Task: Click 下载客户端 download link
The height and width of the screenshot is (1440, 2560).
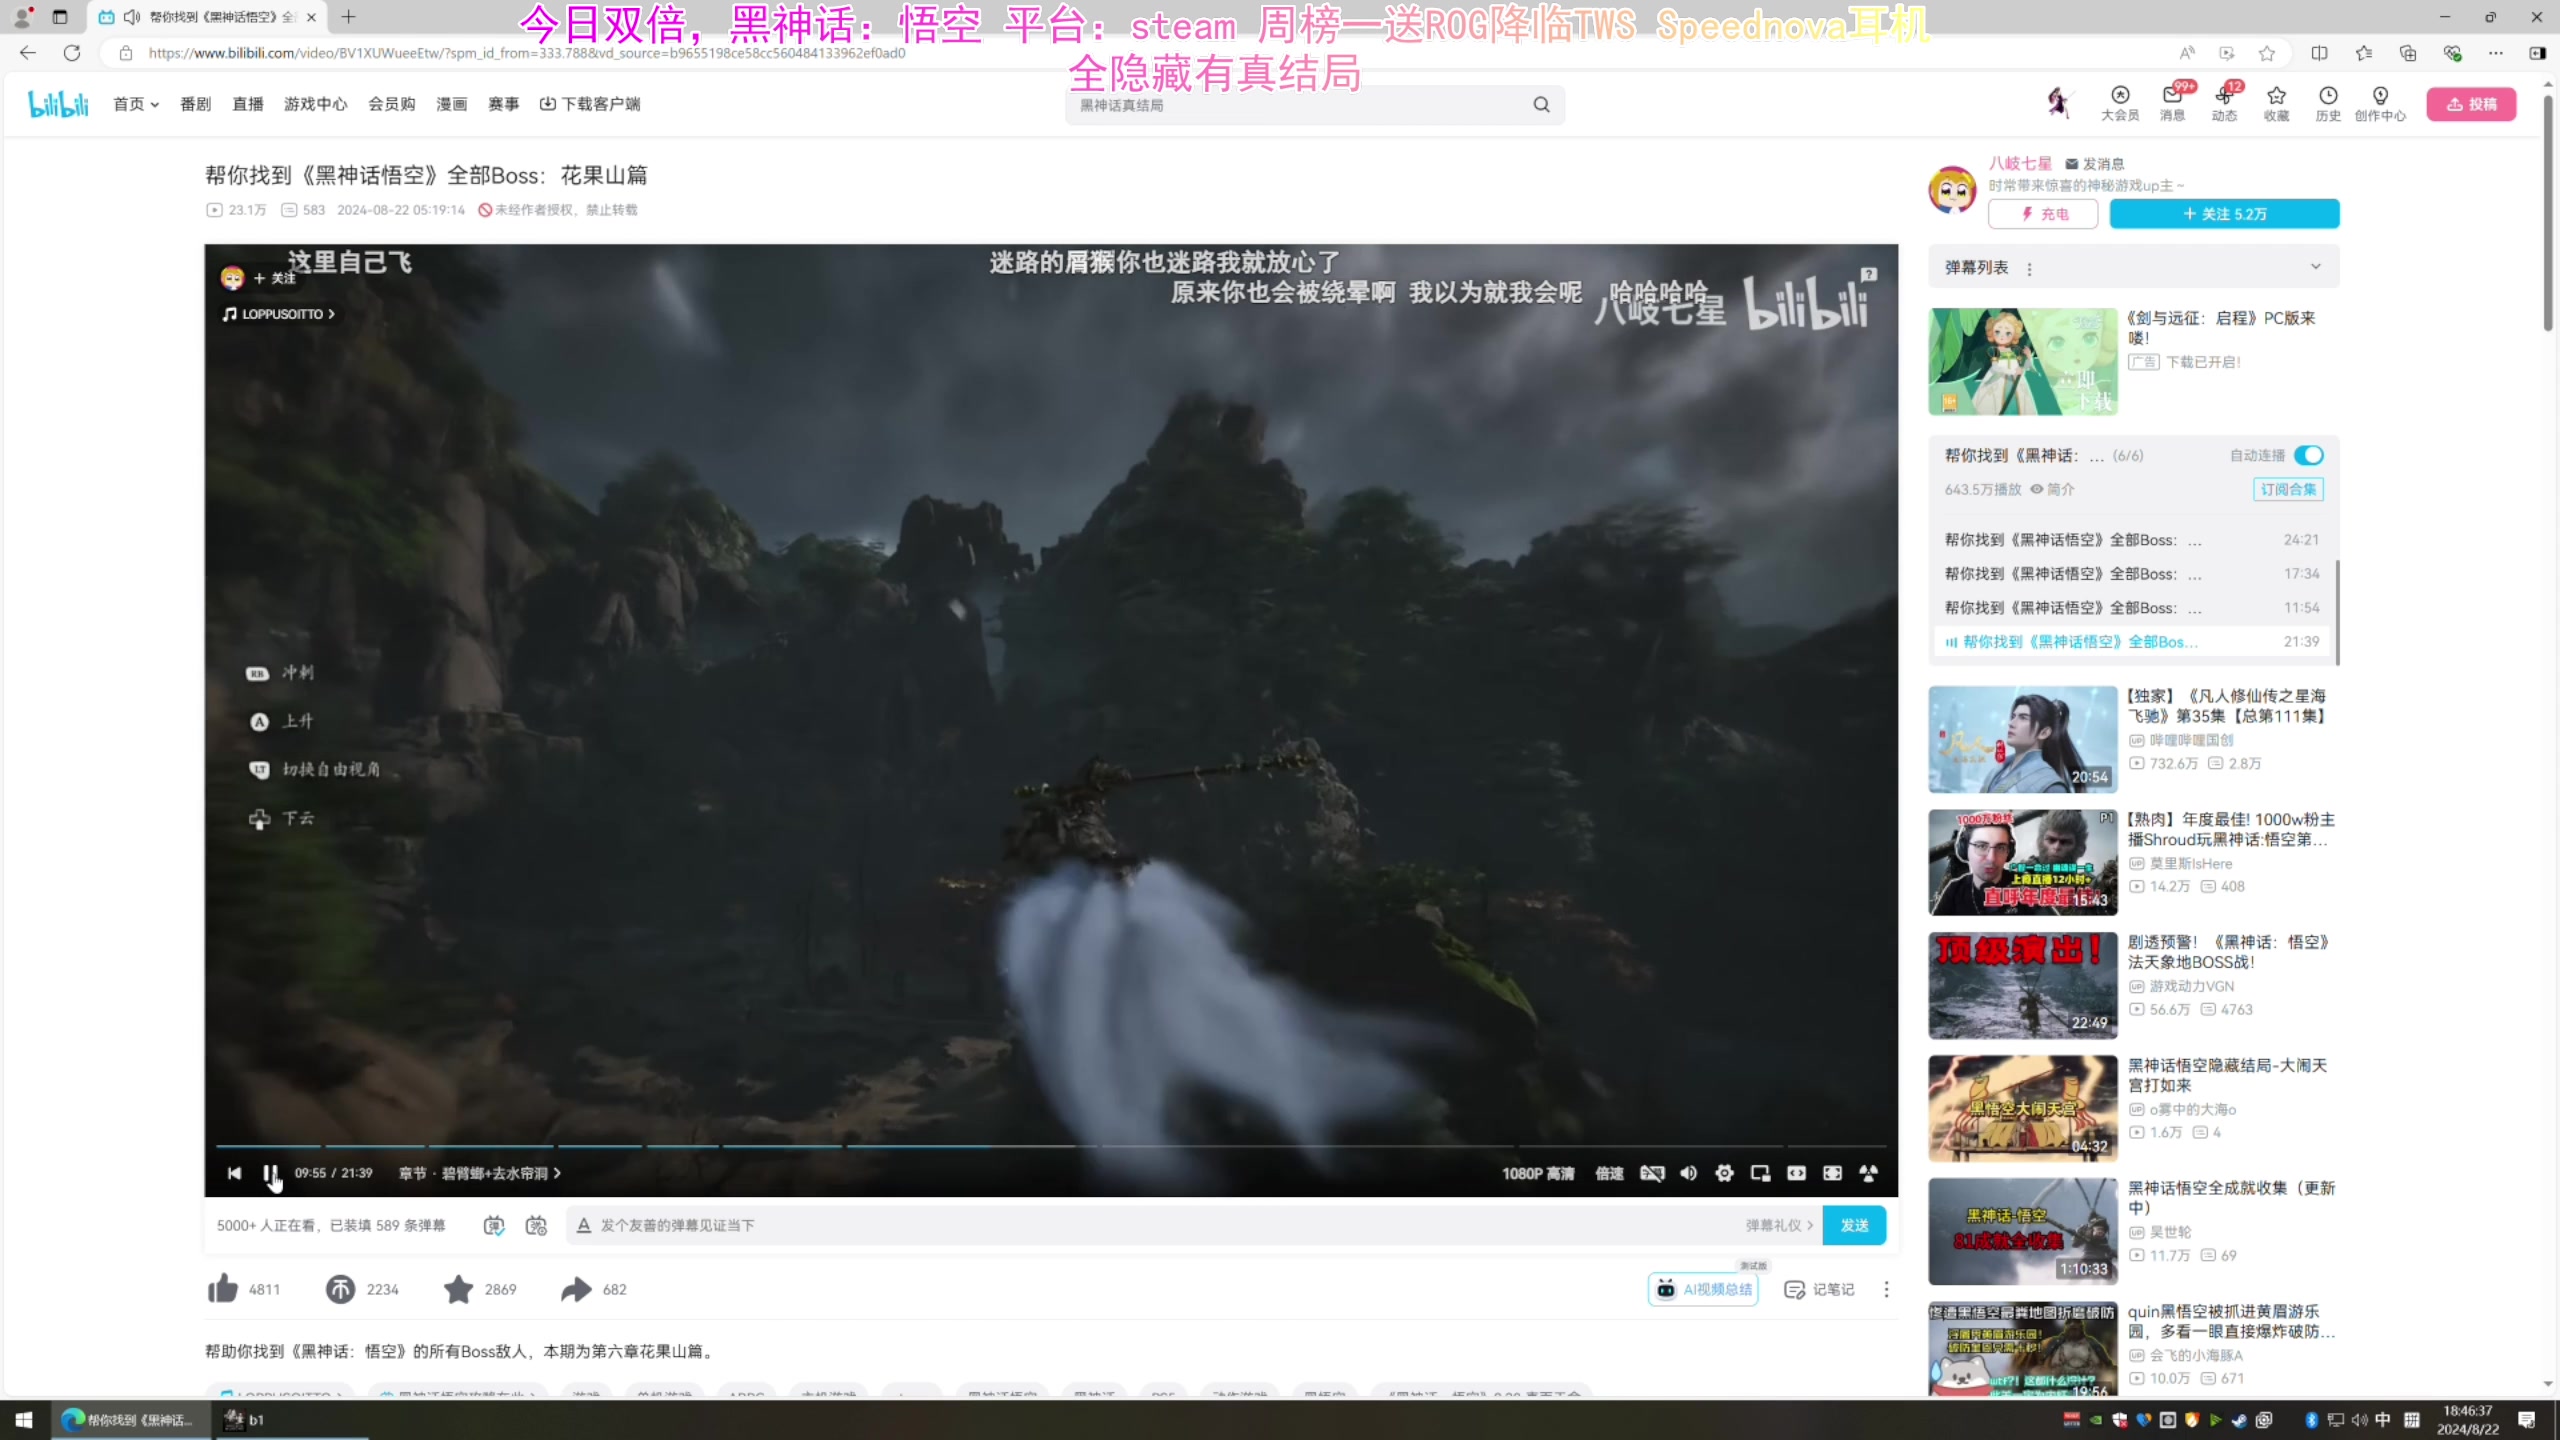Action: (x=590, y=104)
